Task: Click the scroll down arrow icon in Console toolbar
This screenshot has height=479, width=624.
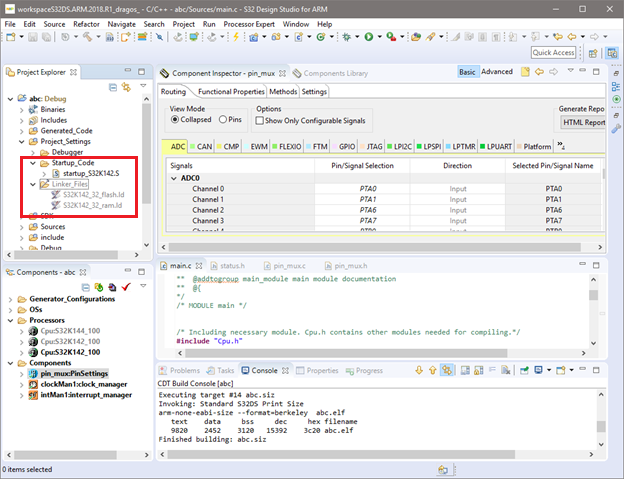Action: [419, 370]
